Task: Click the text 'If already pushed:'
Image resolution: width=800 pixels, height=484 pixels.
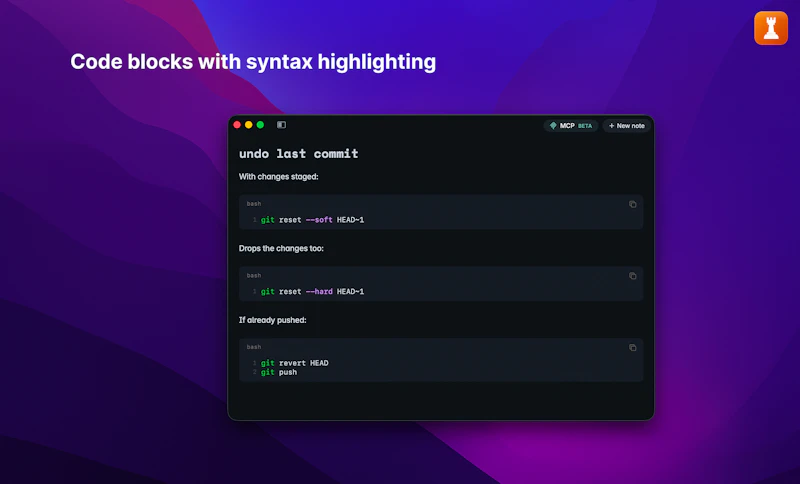Action: click(x=272, y=320)
